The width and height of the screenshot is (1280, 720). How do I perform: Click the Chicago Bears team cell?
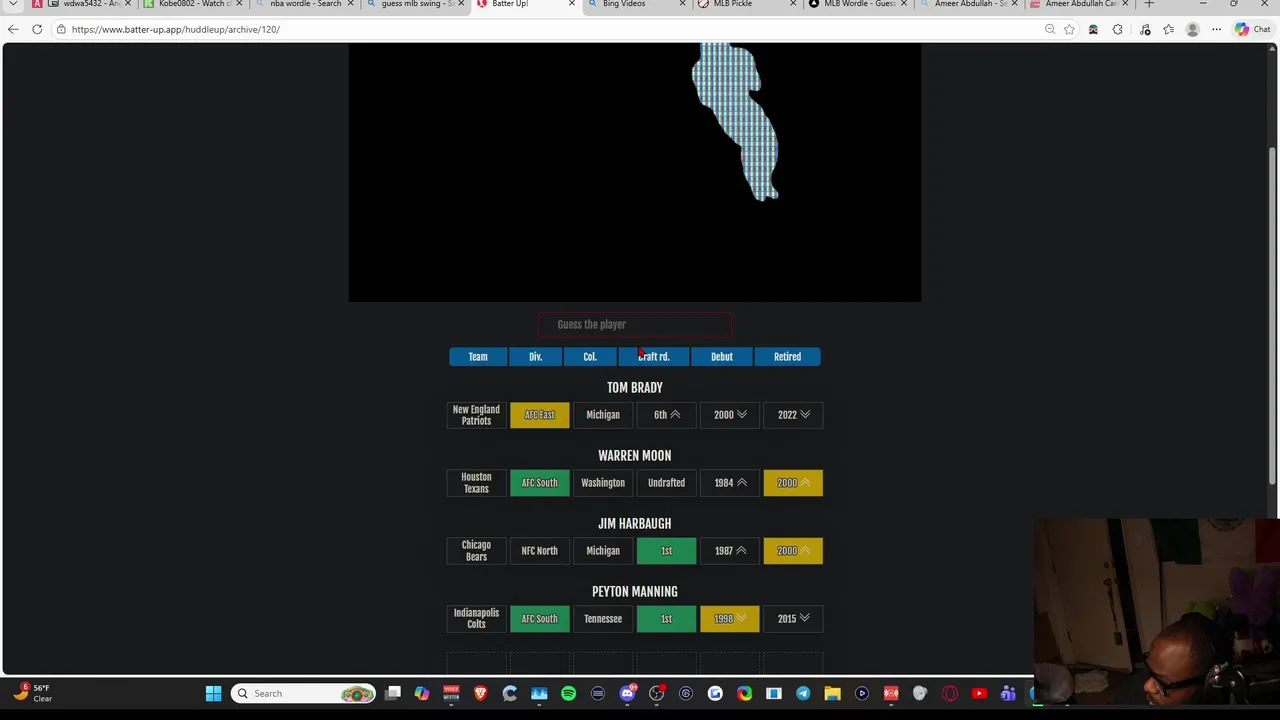point(476,551)
